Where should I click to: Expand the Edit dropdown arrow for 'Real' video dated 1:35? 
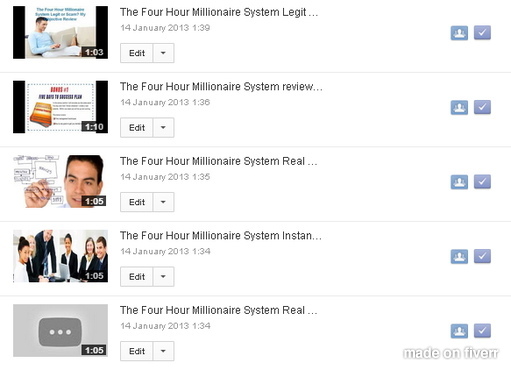tap(163, 202)
